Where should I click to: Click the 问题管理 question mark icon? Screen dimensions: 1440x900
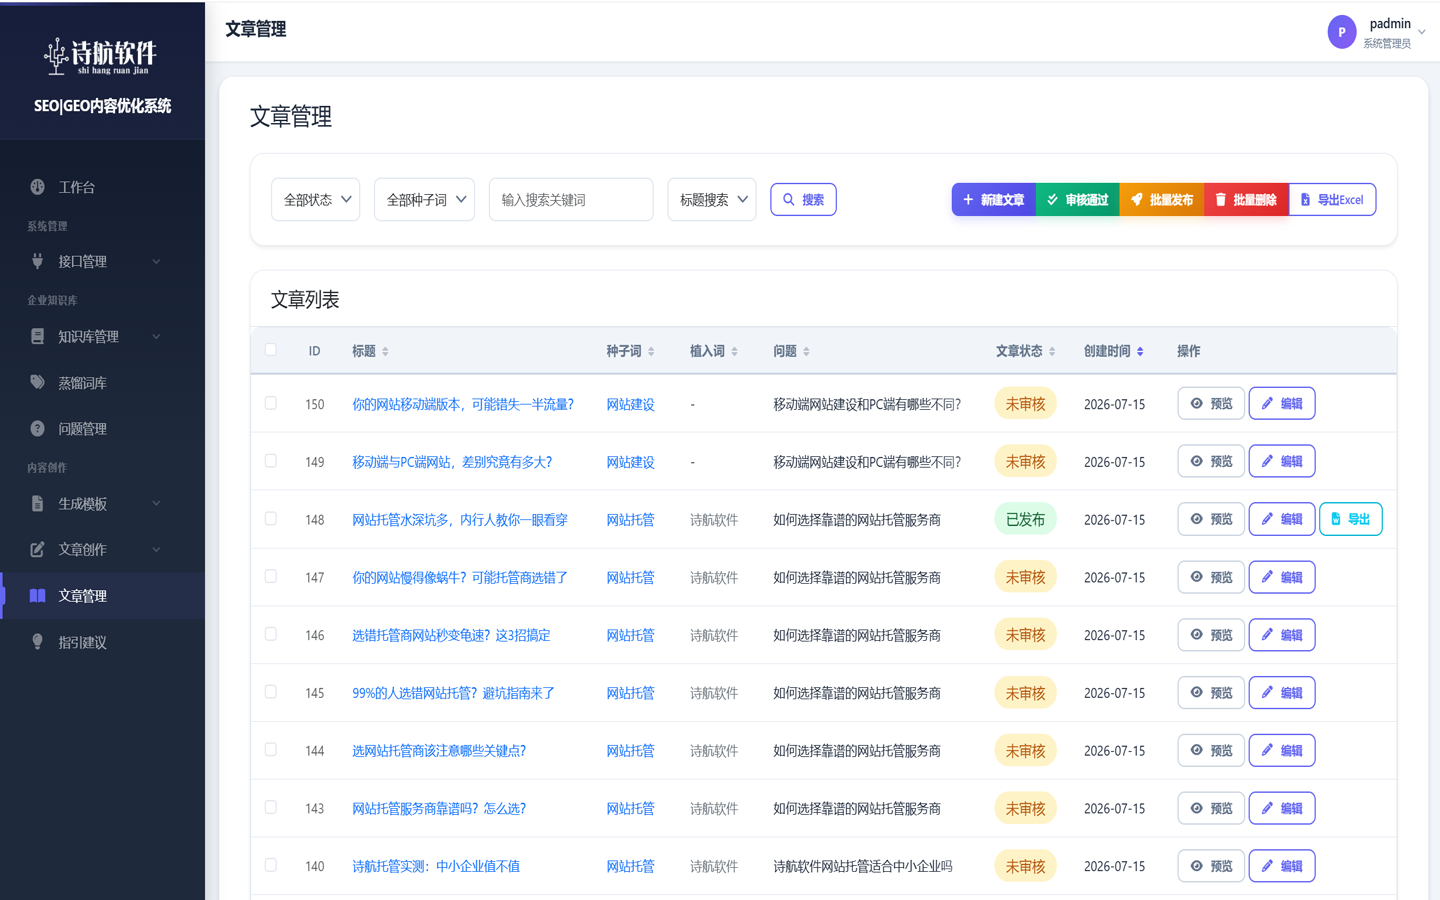pos(37,428)
